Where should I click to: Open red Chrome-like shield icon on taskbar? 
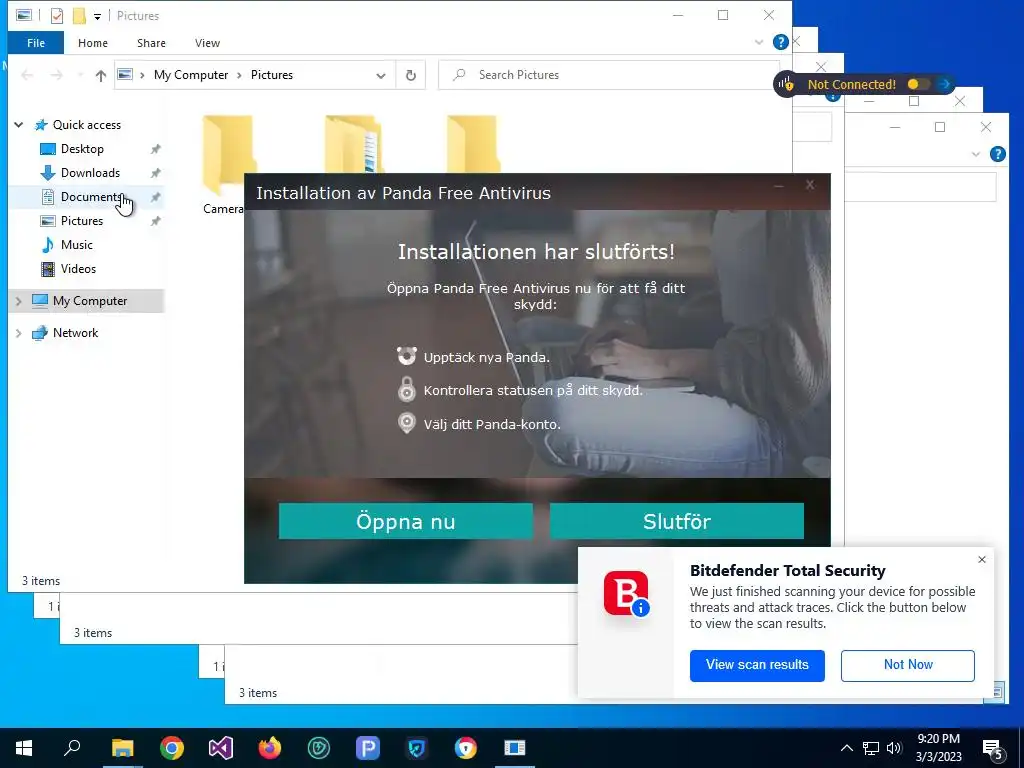click(466, 748)
